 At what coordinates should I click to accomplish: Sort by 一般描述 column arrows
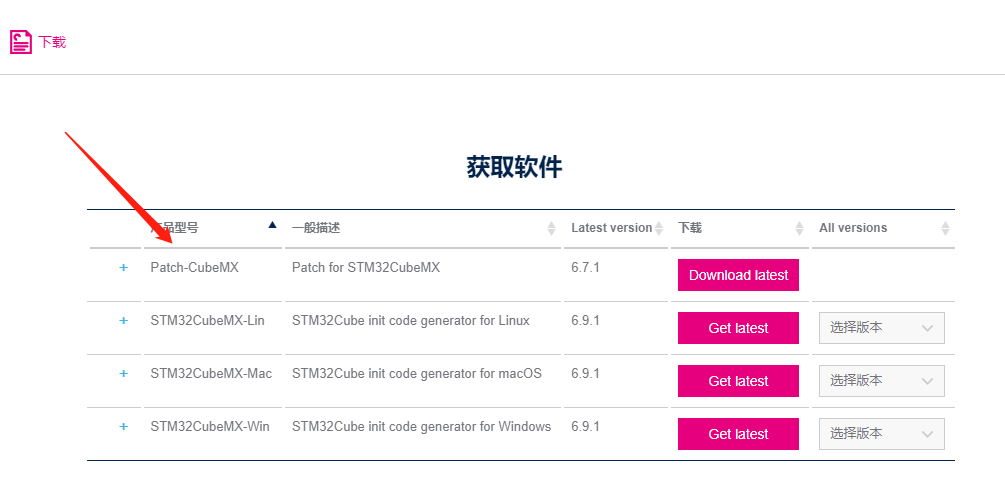[551, 228]
